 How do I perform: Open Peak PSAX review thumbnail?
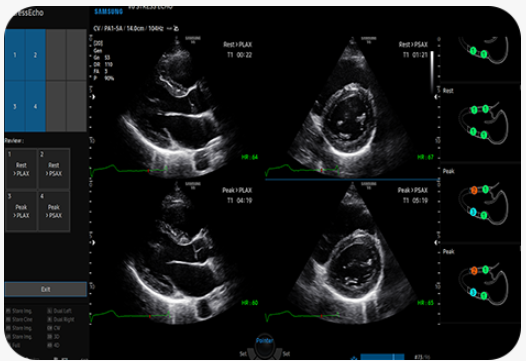pos(54,211)
